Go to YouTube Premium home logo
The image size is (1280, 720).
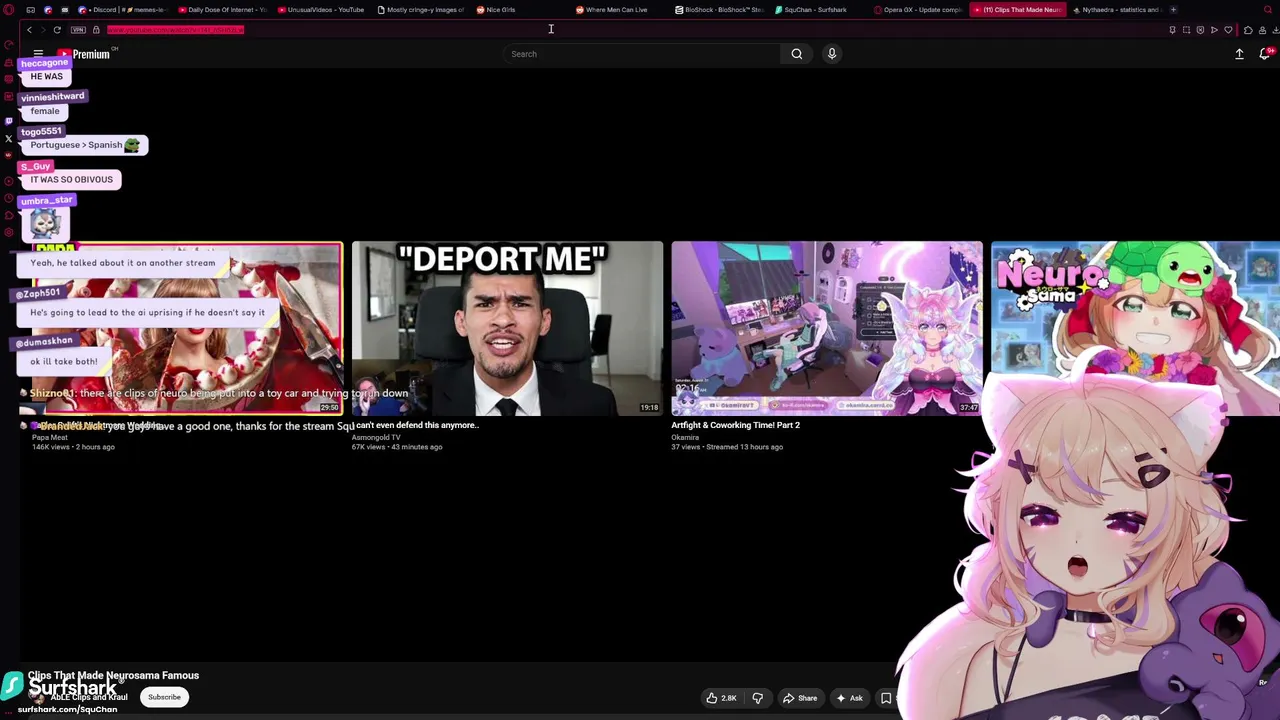[84, 54]
